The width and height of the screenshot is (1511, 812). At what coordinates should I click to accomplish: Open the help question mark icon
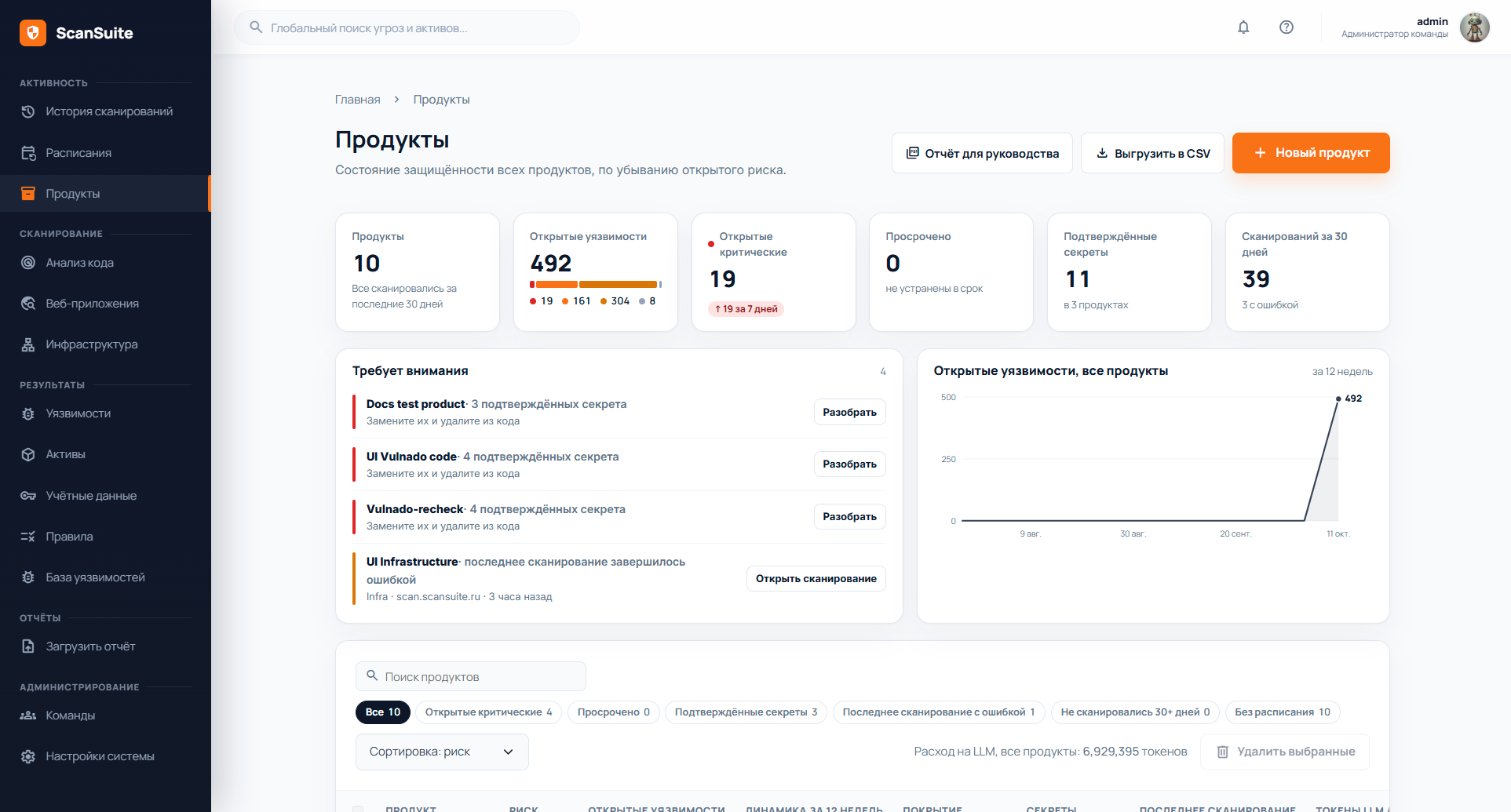(x=1287, y=27)
